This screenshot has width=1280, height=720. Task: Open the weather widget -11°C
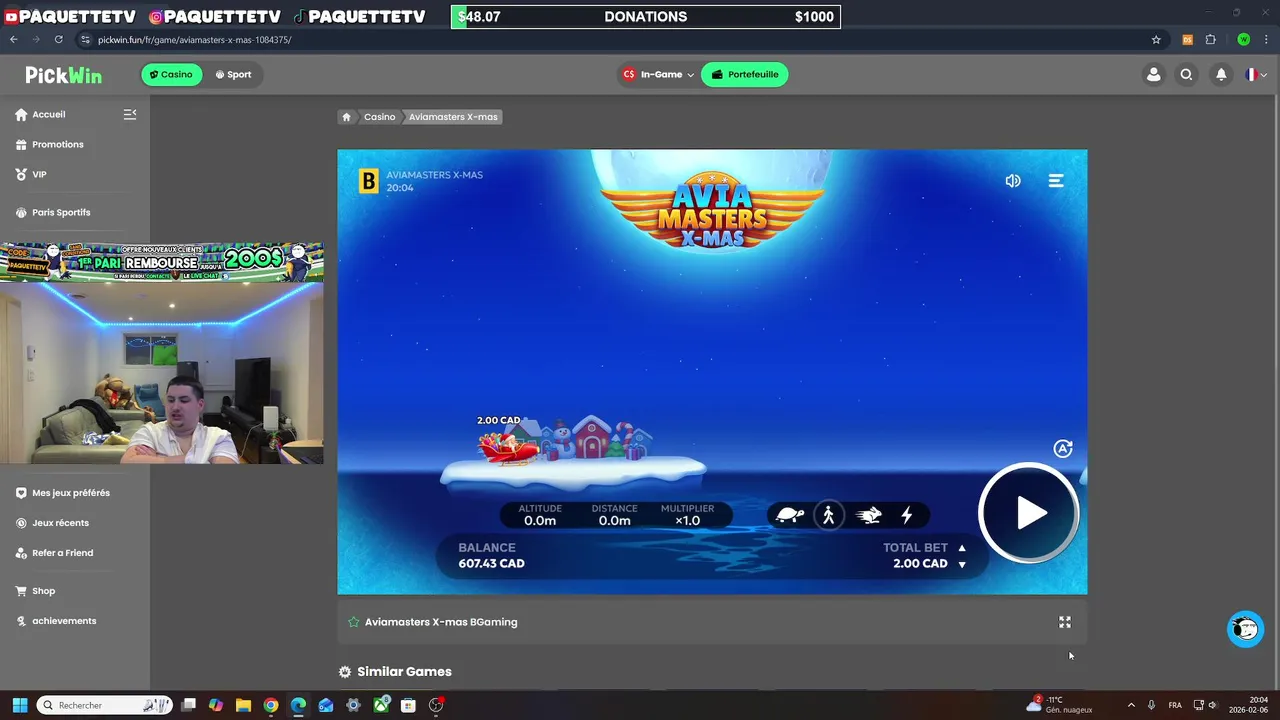(x=1059, y=705)
